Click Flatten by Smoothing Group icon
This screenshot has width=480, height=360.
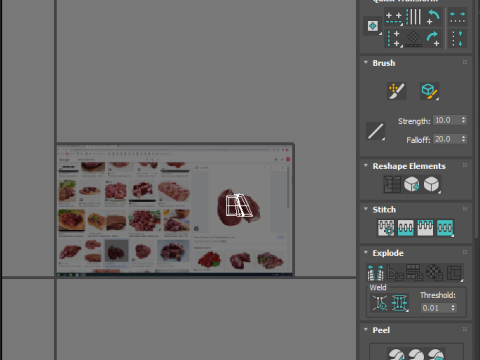point(415,272)
